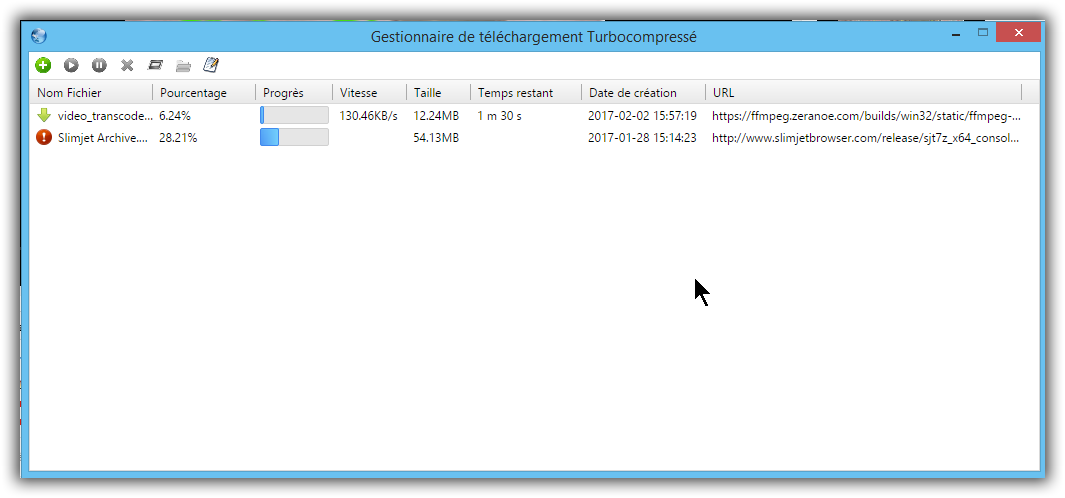The image size is (1065, 498).
Task: Click the green downloading arrow on video_transcode row
Action: tap(44, 115)
